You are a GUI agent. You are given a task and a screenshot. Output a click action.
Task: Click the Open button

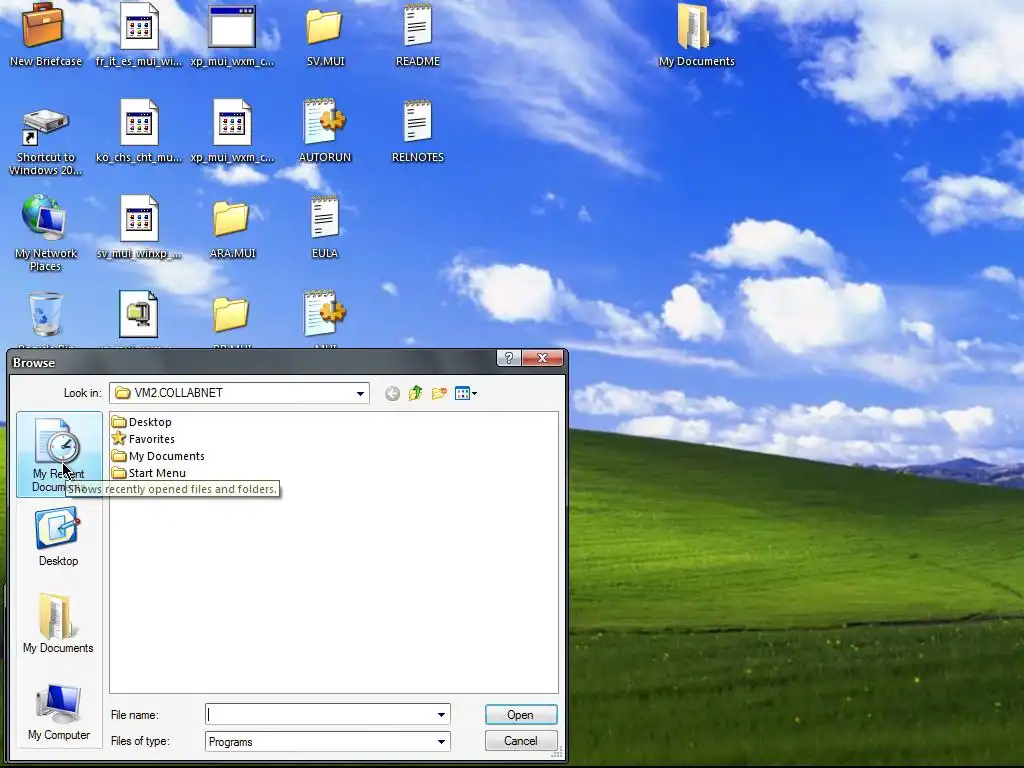coord(520,715)
